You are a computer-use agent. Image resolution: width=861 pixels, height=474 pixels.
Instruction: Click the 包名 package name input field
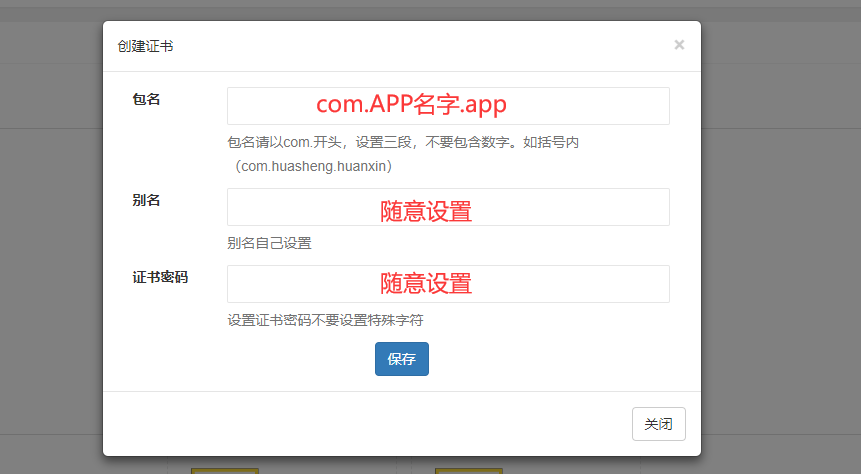pyautogui.click(x=448, y=106)
